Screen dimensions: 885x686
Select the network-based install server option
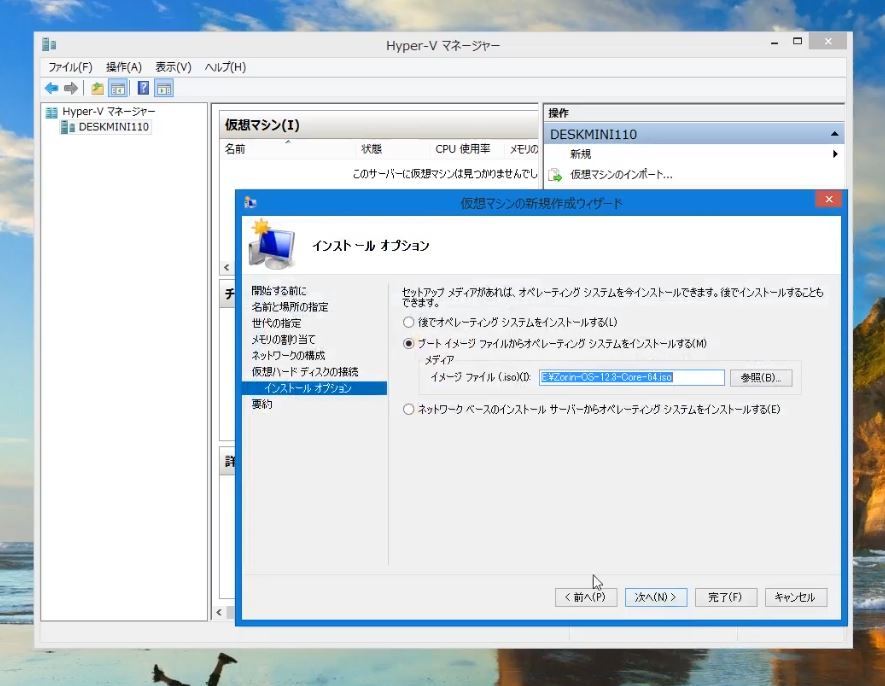click(x=407, y=409)
